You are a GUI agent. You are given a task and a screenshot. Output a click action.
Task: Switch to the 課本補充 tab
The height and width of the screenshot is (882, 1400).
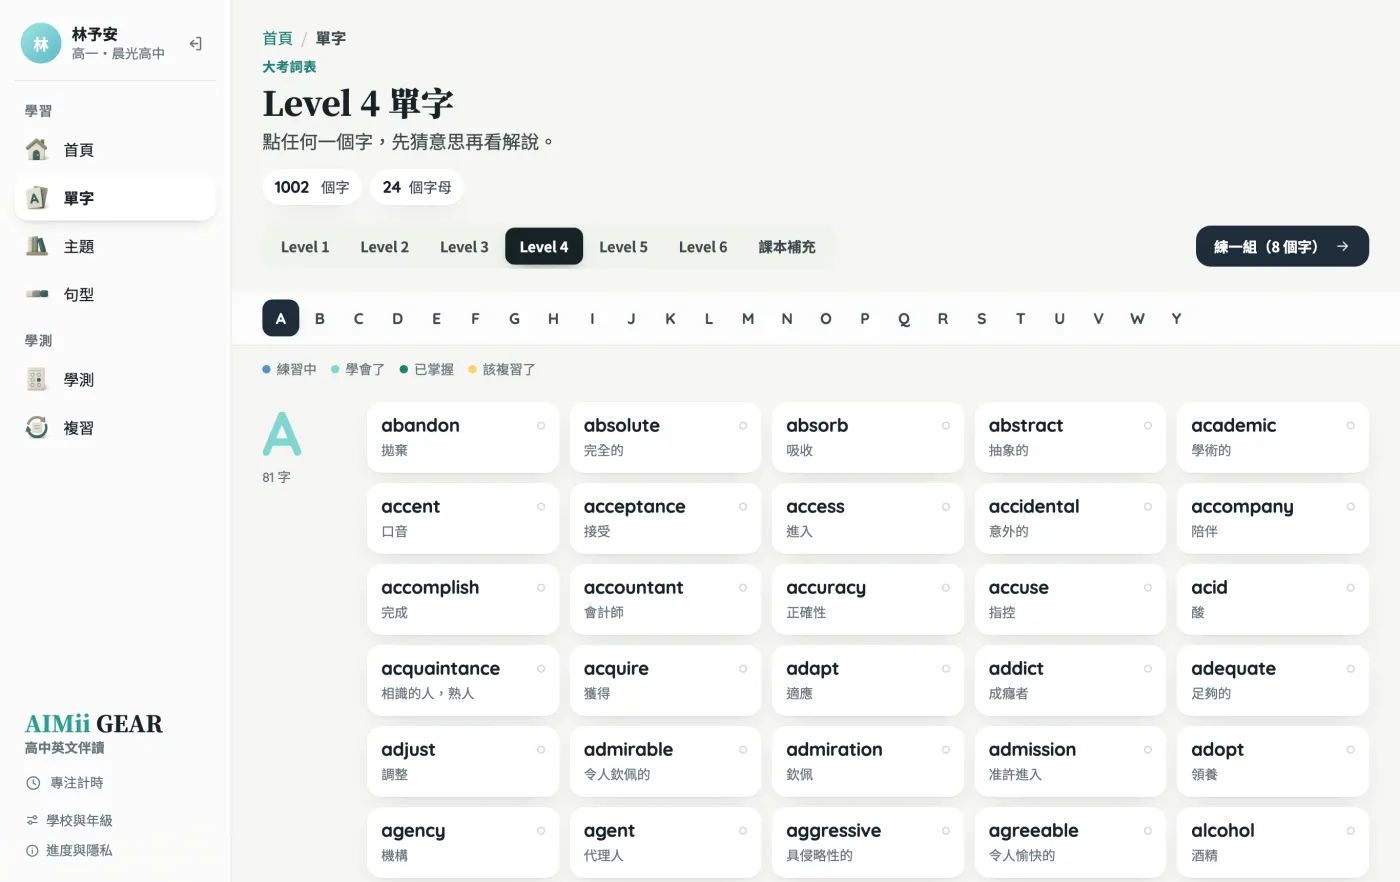pos(787,247)
